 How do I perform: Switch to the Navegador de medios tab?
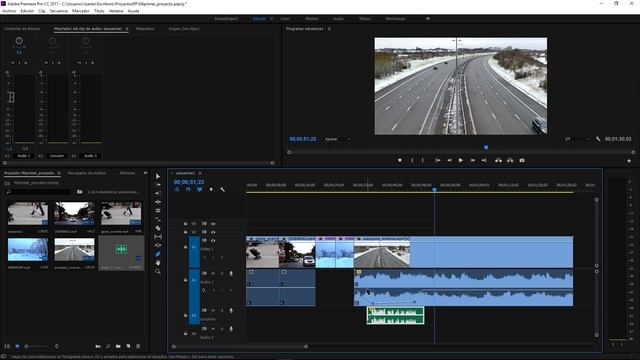[x=87, y=173]
